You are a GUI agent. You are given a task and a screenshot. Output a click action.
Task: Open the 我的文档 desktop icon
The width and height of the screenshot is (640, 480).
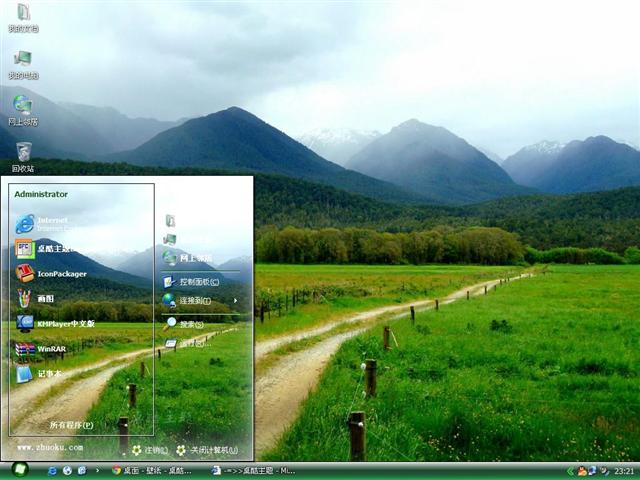(x=23, y=18)
